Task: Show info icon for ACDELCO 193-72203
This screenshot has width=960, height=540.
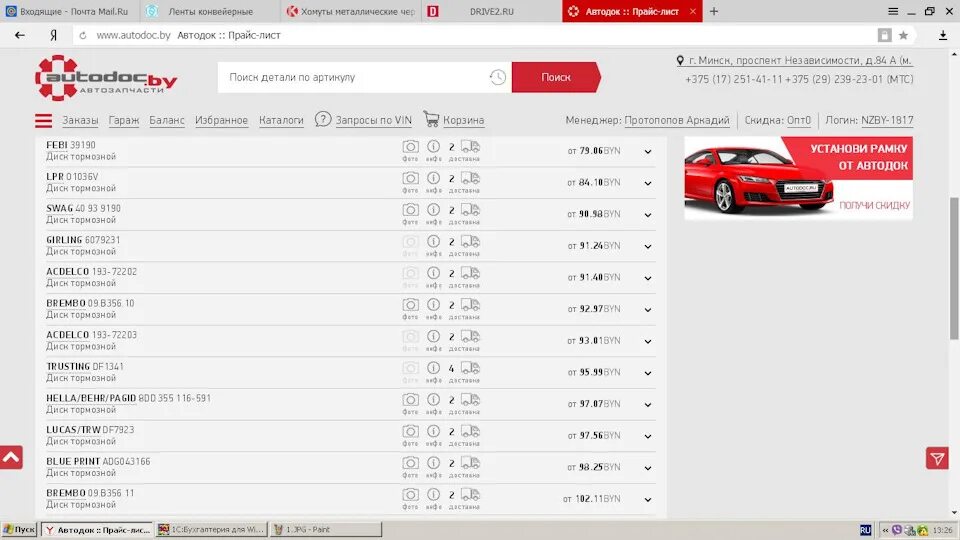Action: pos(433,337)
